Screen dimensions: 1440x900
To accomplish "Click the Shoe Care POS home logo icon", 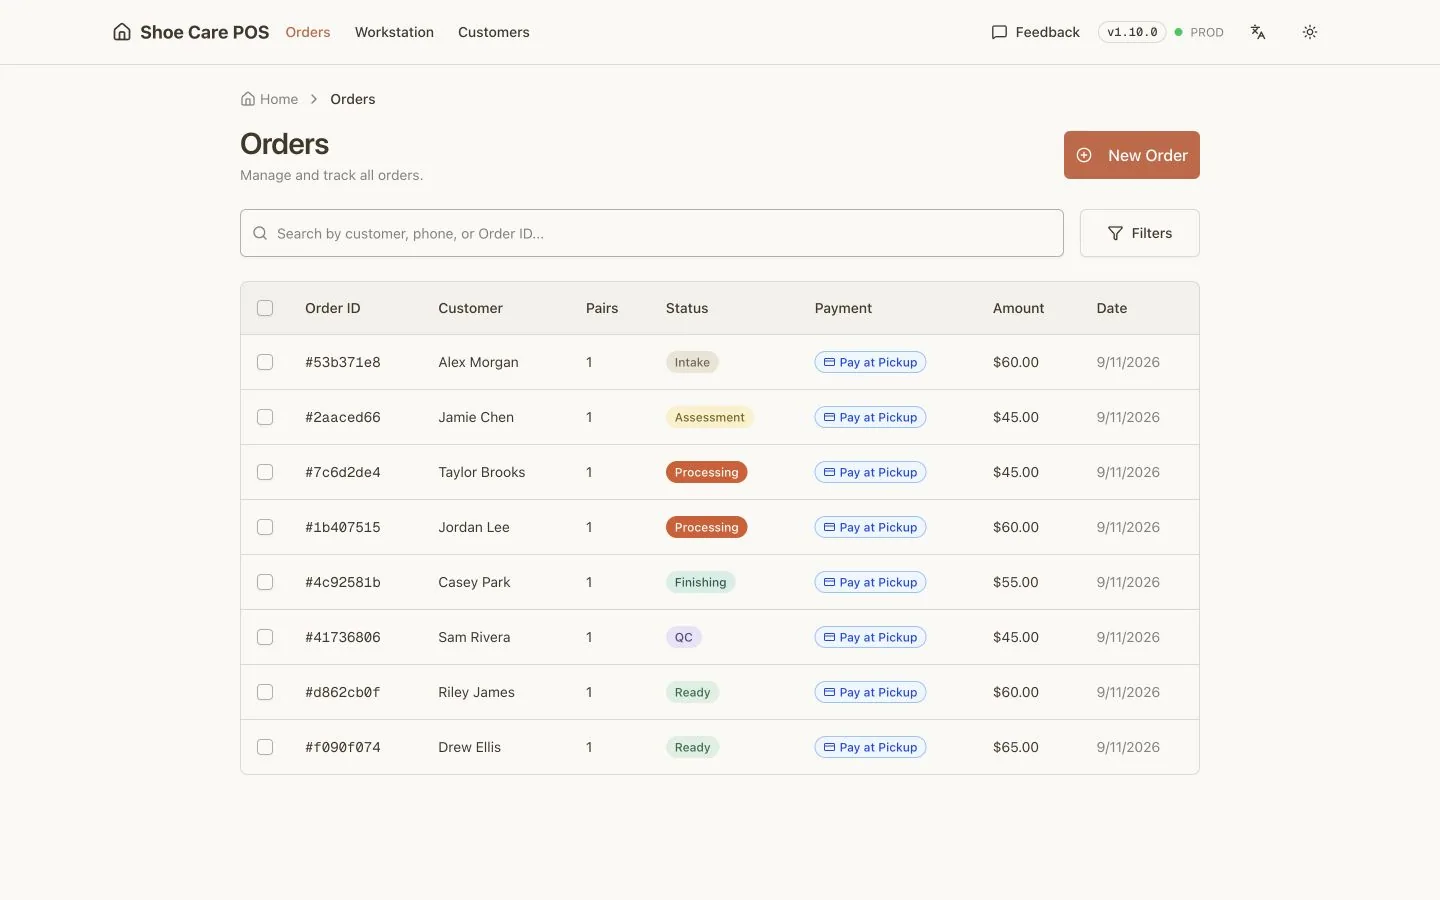I will 122,32.
